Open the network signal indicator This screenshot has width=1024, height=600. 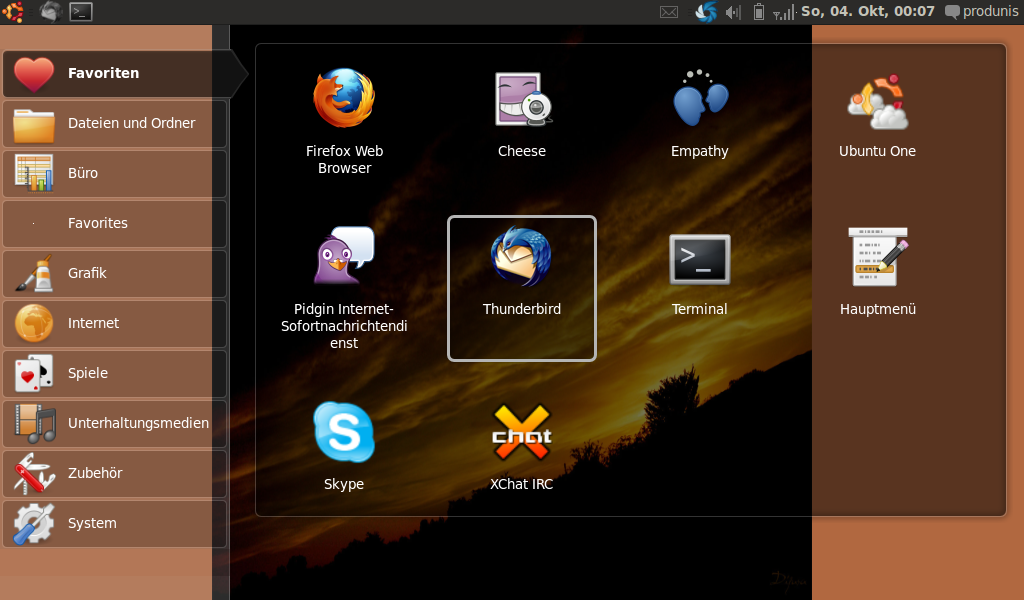(784, 12)
